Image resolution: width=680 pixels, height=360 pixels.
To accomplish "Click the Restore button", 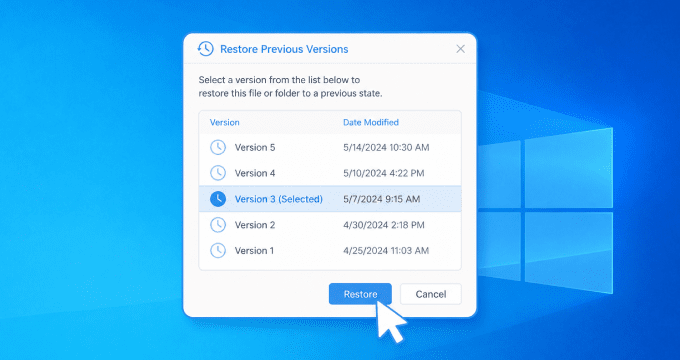I will tap(360, 294).
